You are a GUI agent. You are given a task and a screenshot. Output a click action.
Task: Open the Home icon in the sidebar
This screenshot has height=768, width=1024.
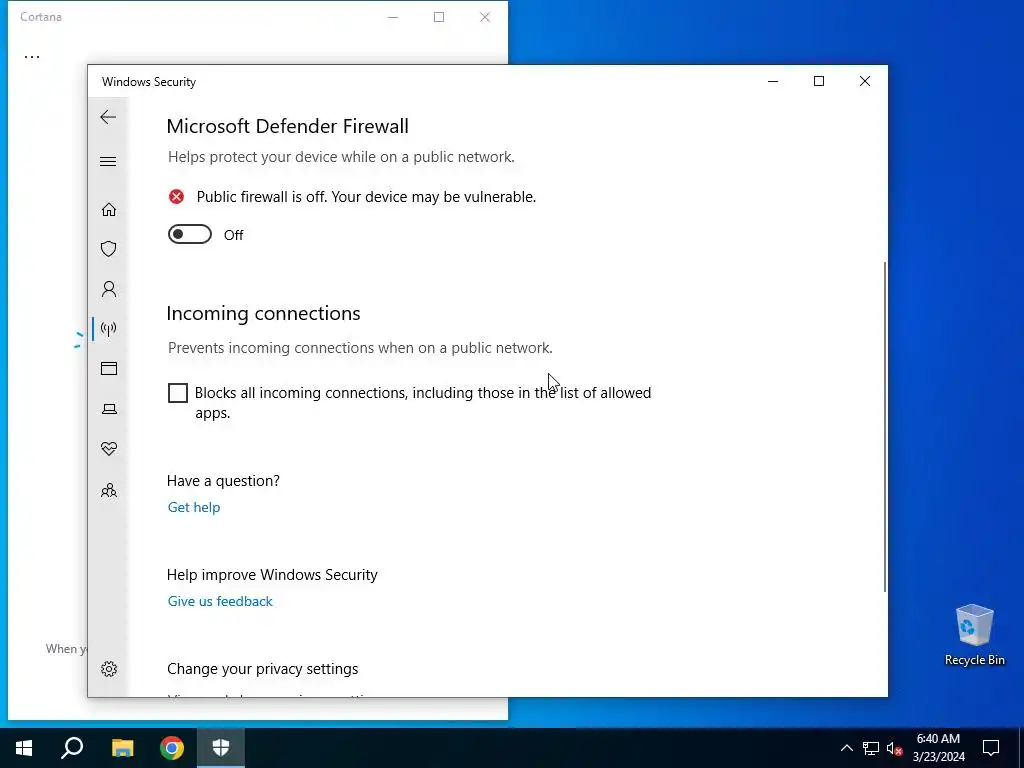(x=108, y=210)
